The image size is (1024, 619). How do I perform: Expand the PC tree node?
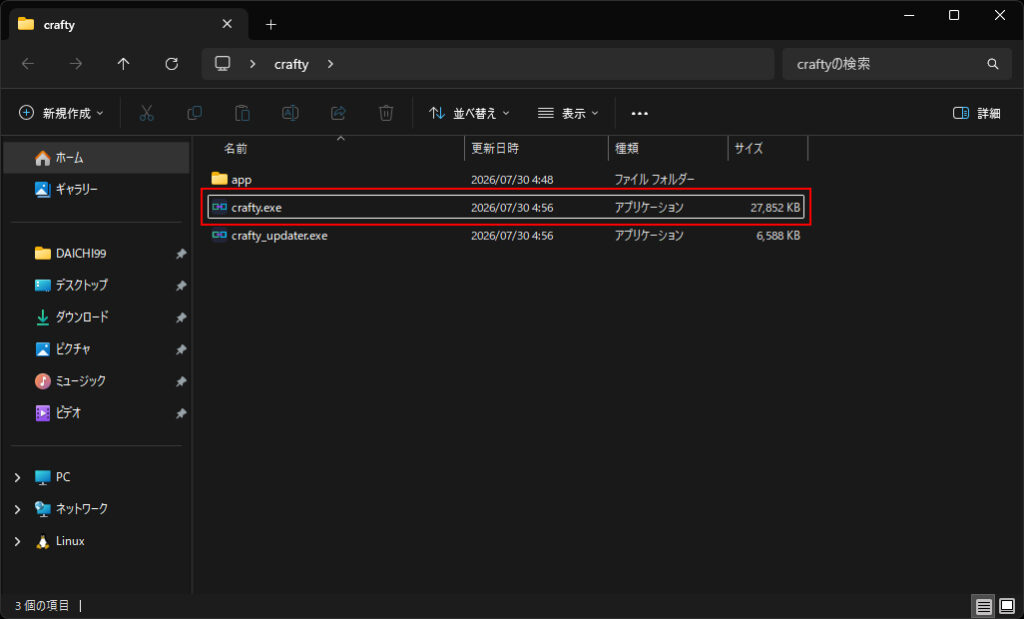pyautogui.click(x=18, y=478)
